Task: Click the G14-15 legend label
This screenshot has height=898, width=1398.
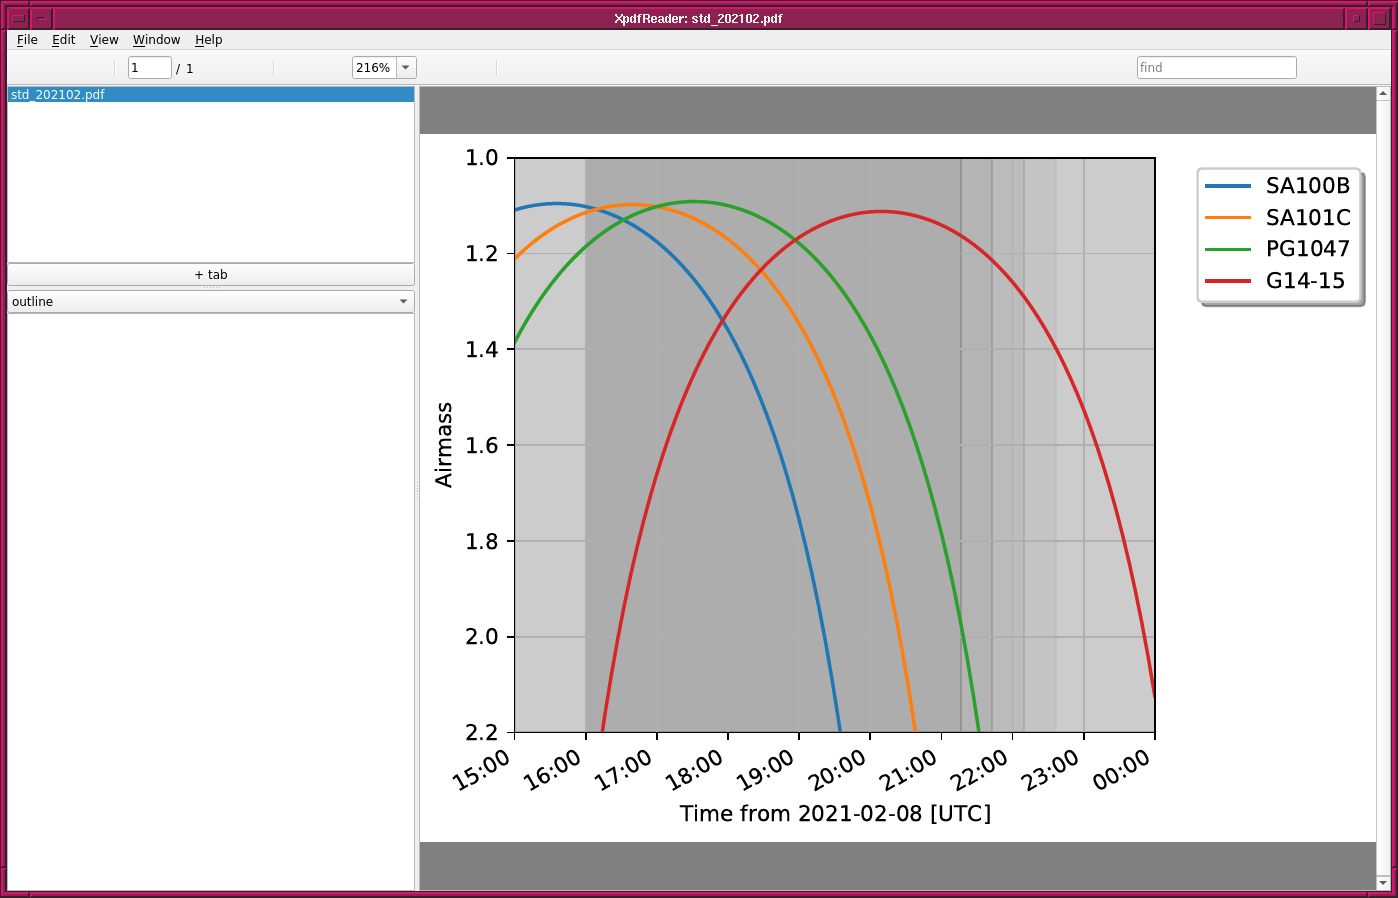Action: [1305, 281]
